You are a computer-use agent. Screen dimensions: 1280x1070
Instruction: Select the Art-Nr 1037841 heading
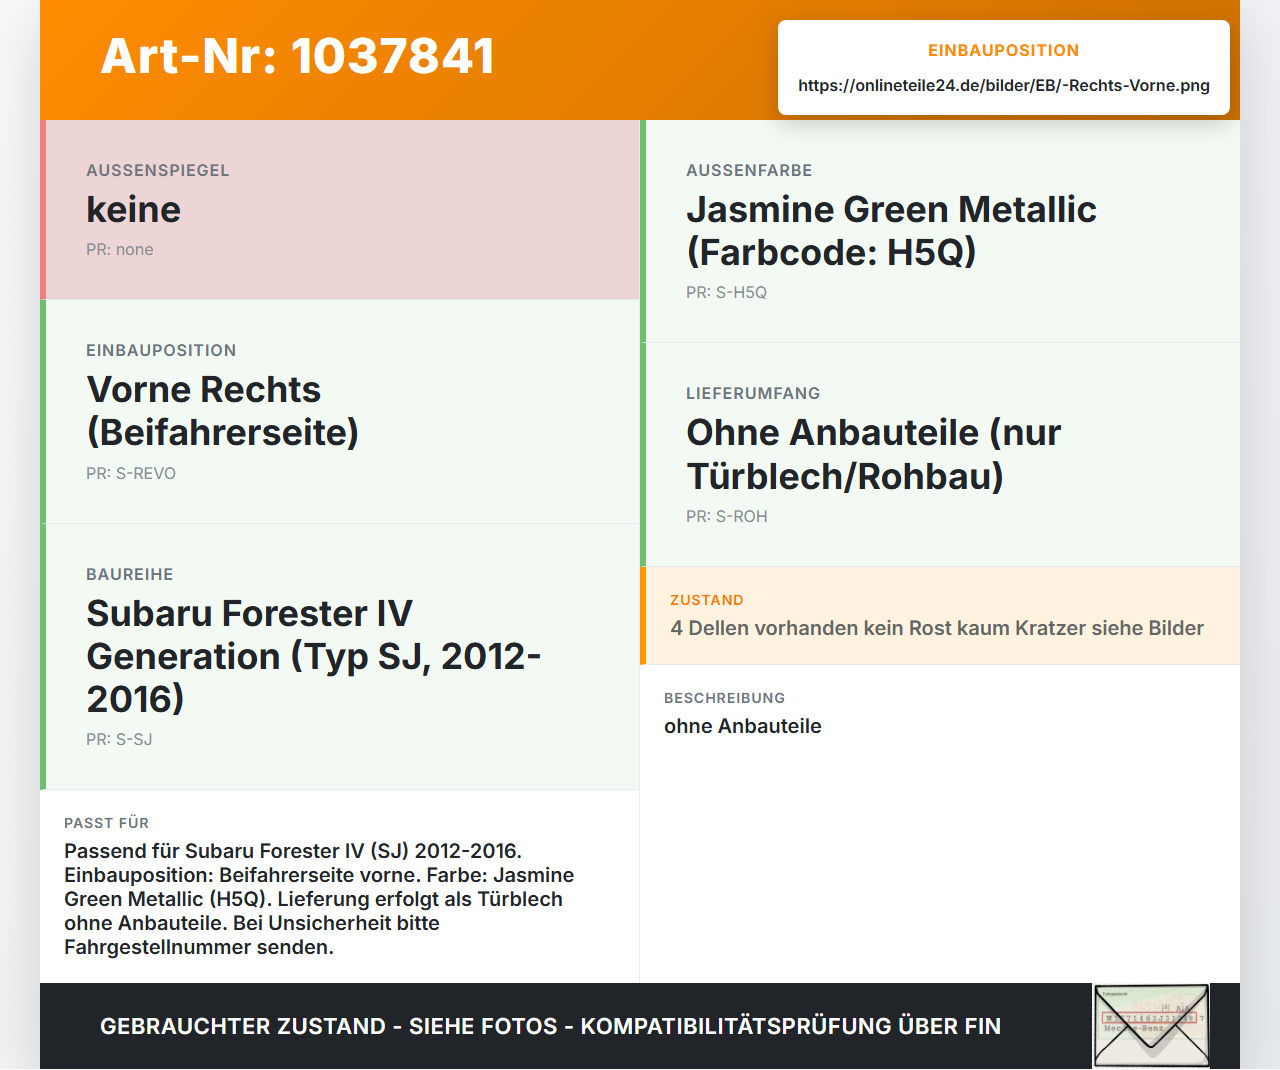point(298,56)
